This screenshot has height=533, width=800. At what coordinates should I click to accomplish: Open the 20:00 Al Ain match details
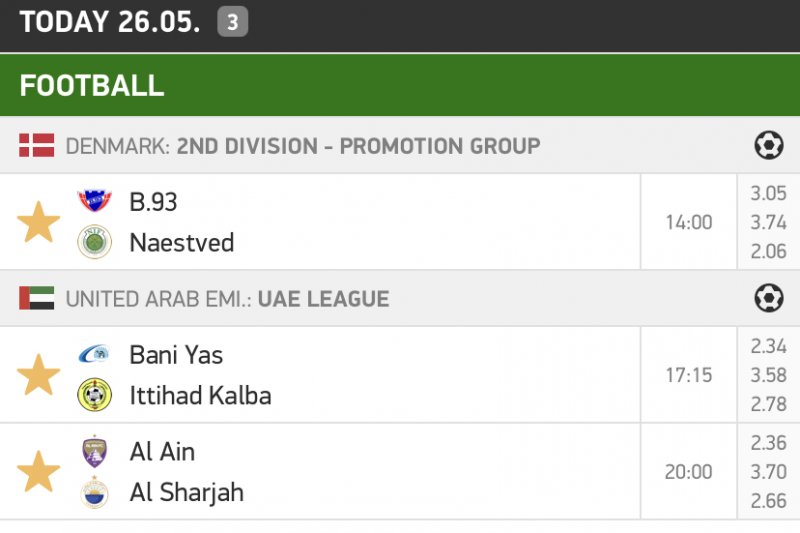coord(689,471)
